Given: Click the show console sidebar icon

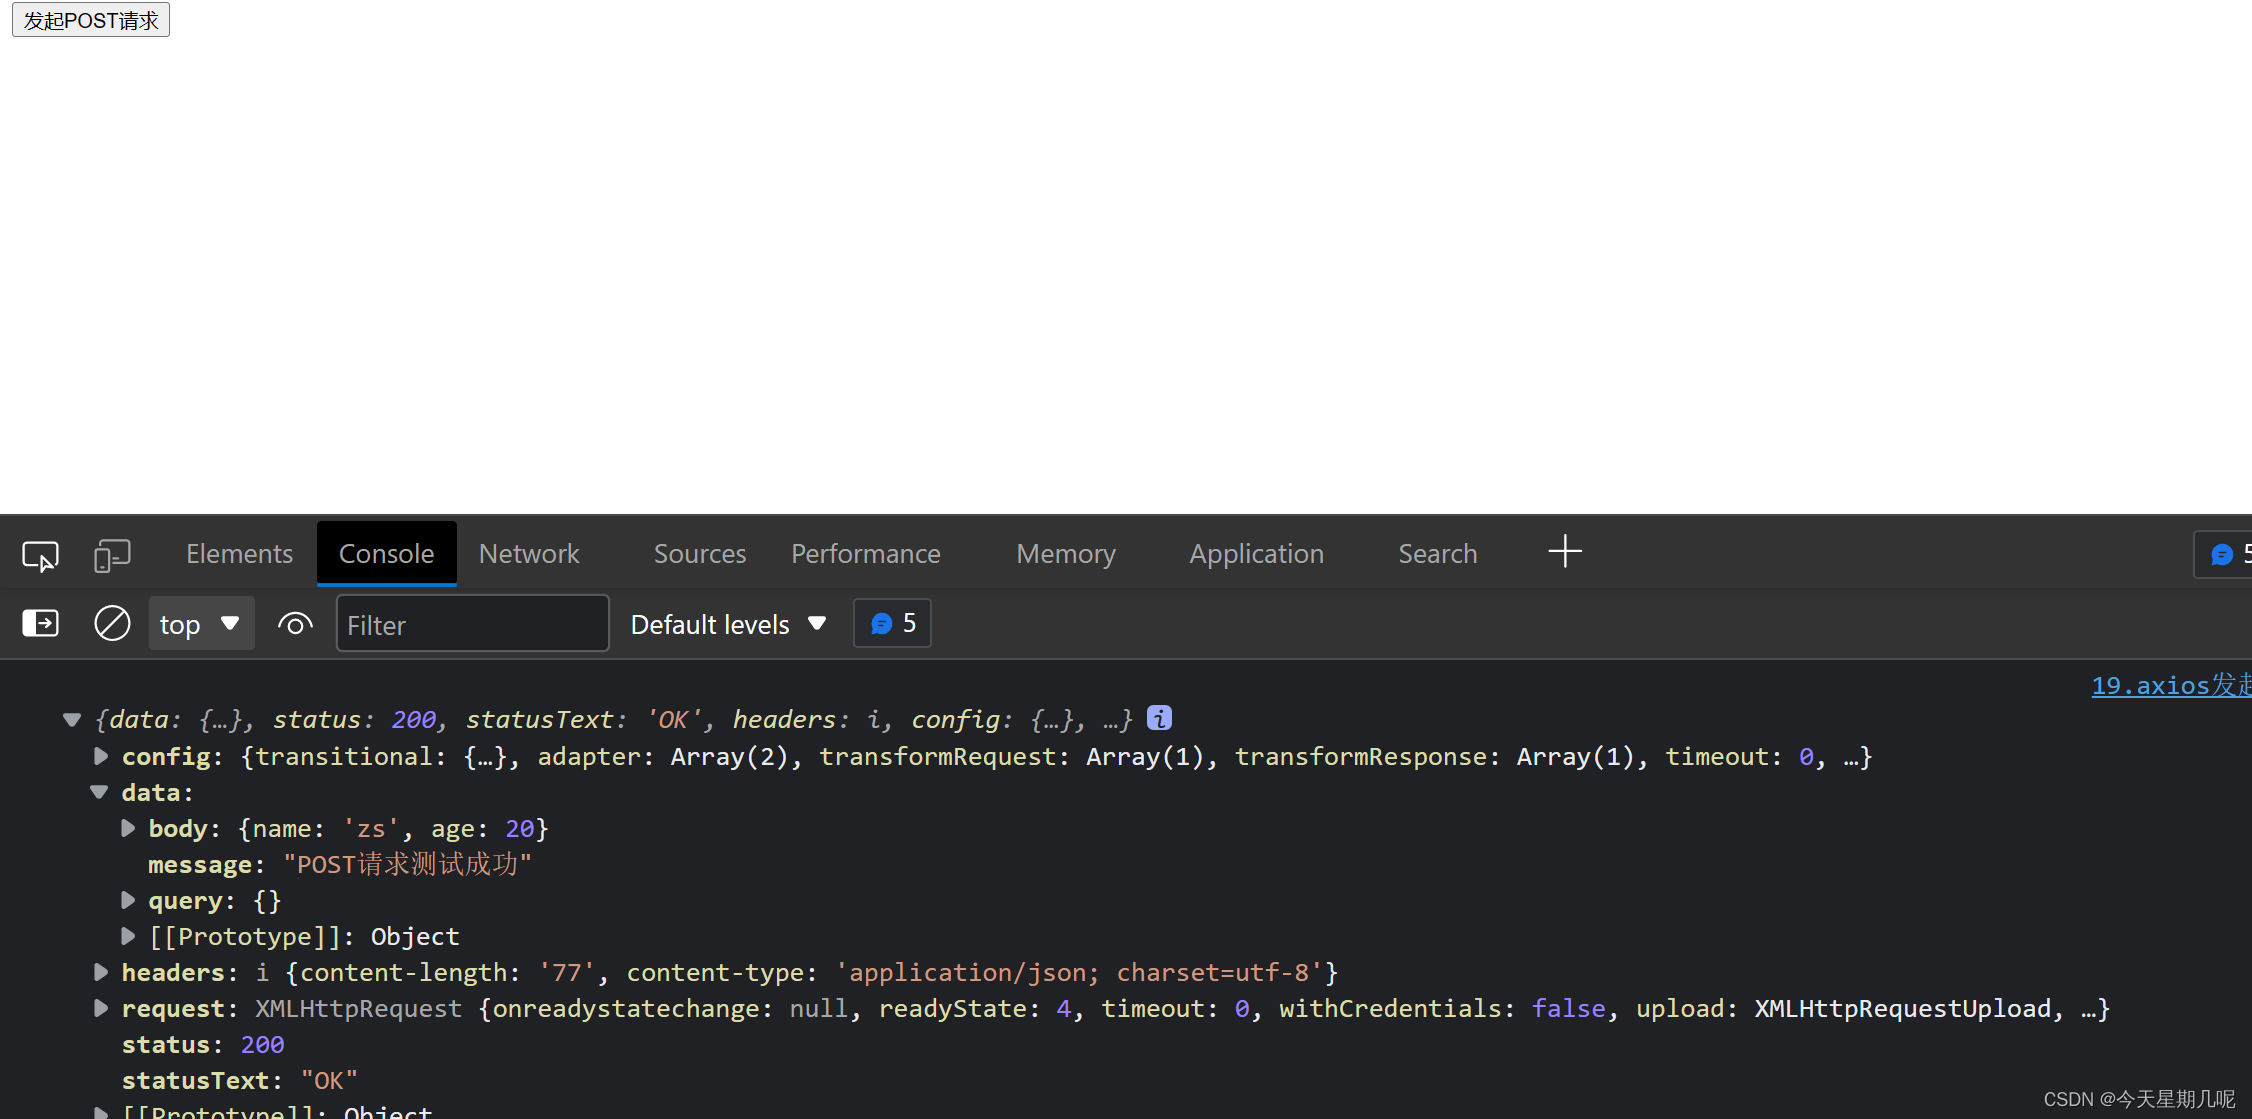Looking at the screenshot, I should (40, 624).
